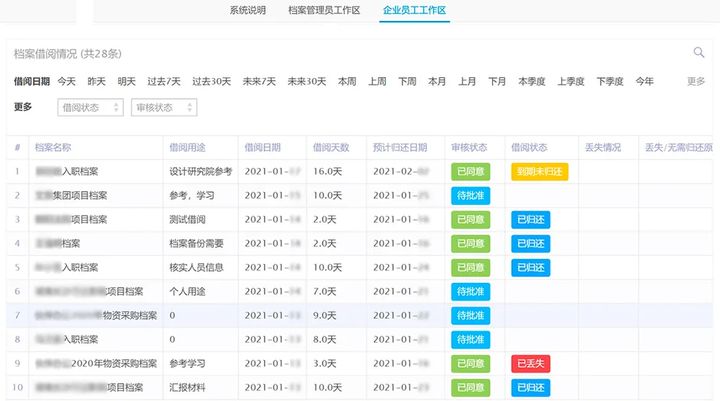Switch to 系统说明 tab
This screenshot has height=401, width=720.
click(248, 10)
